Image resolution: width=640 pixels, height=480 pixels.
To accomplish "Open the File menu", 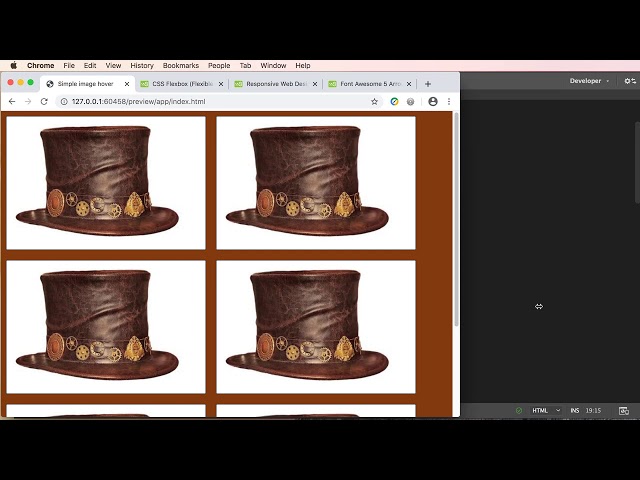I will tap(69, 65).
